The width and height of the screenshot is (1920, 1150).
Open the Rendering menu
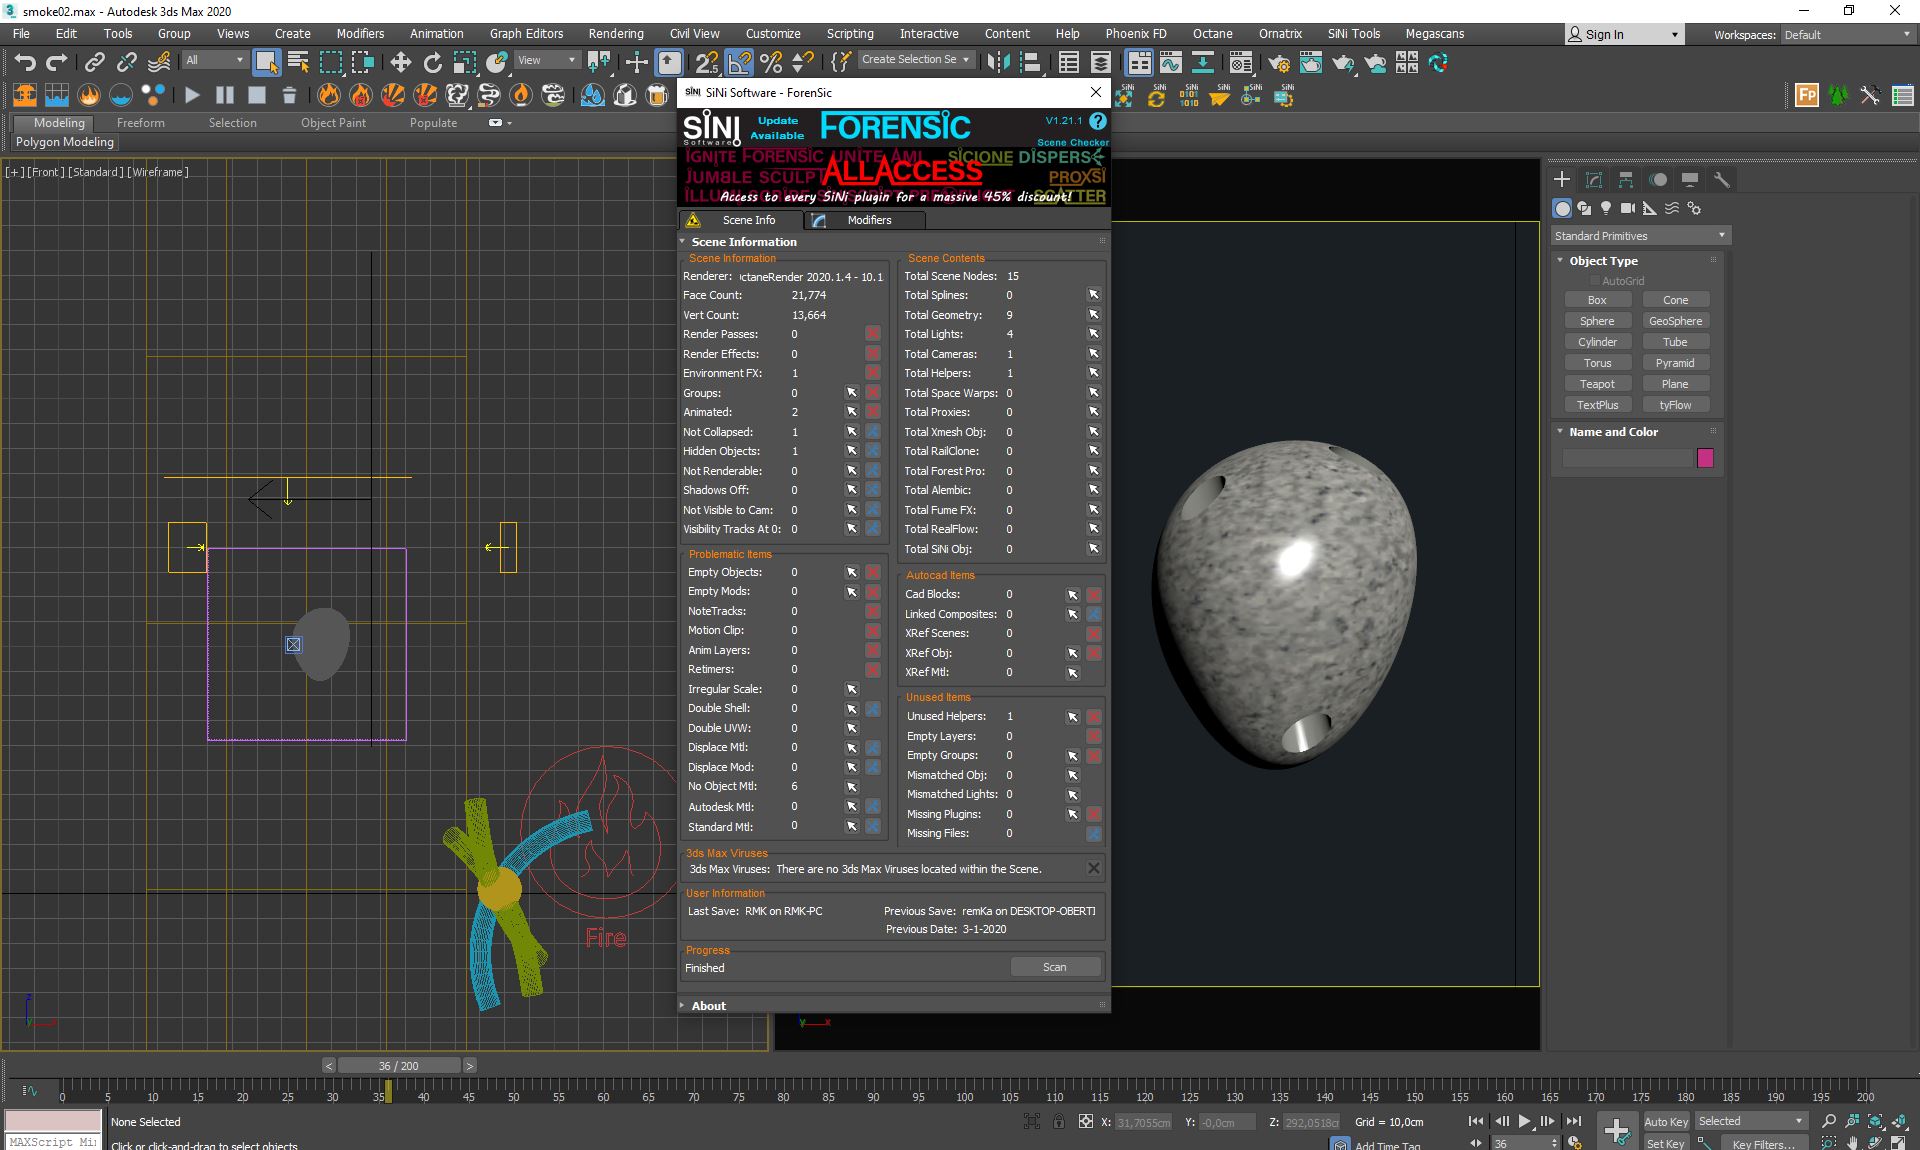tap(616, 34)
